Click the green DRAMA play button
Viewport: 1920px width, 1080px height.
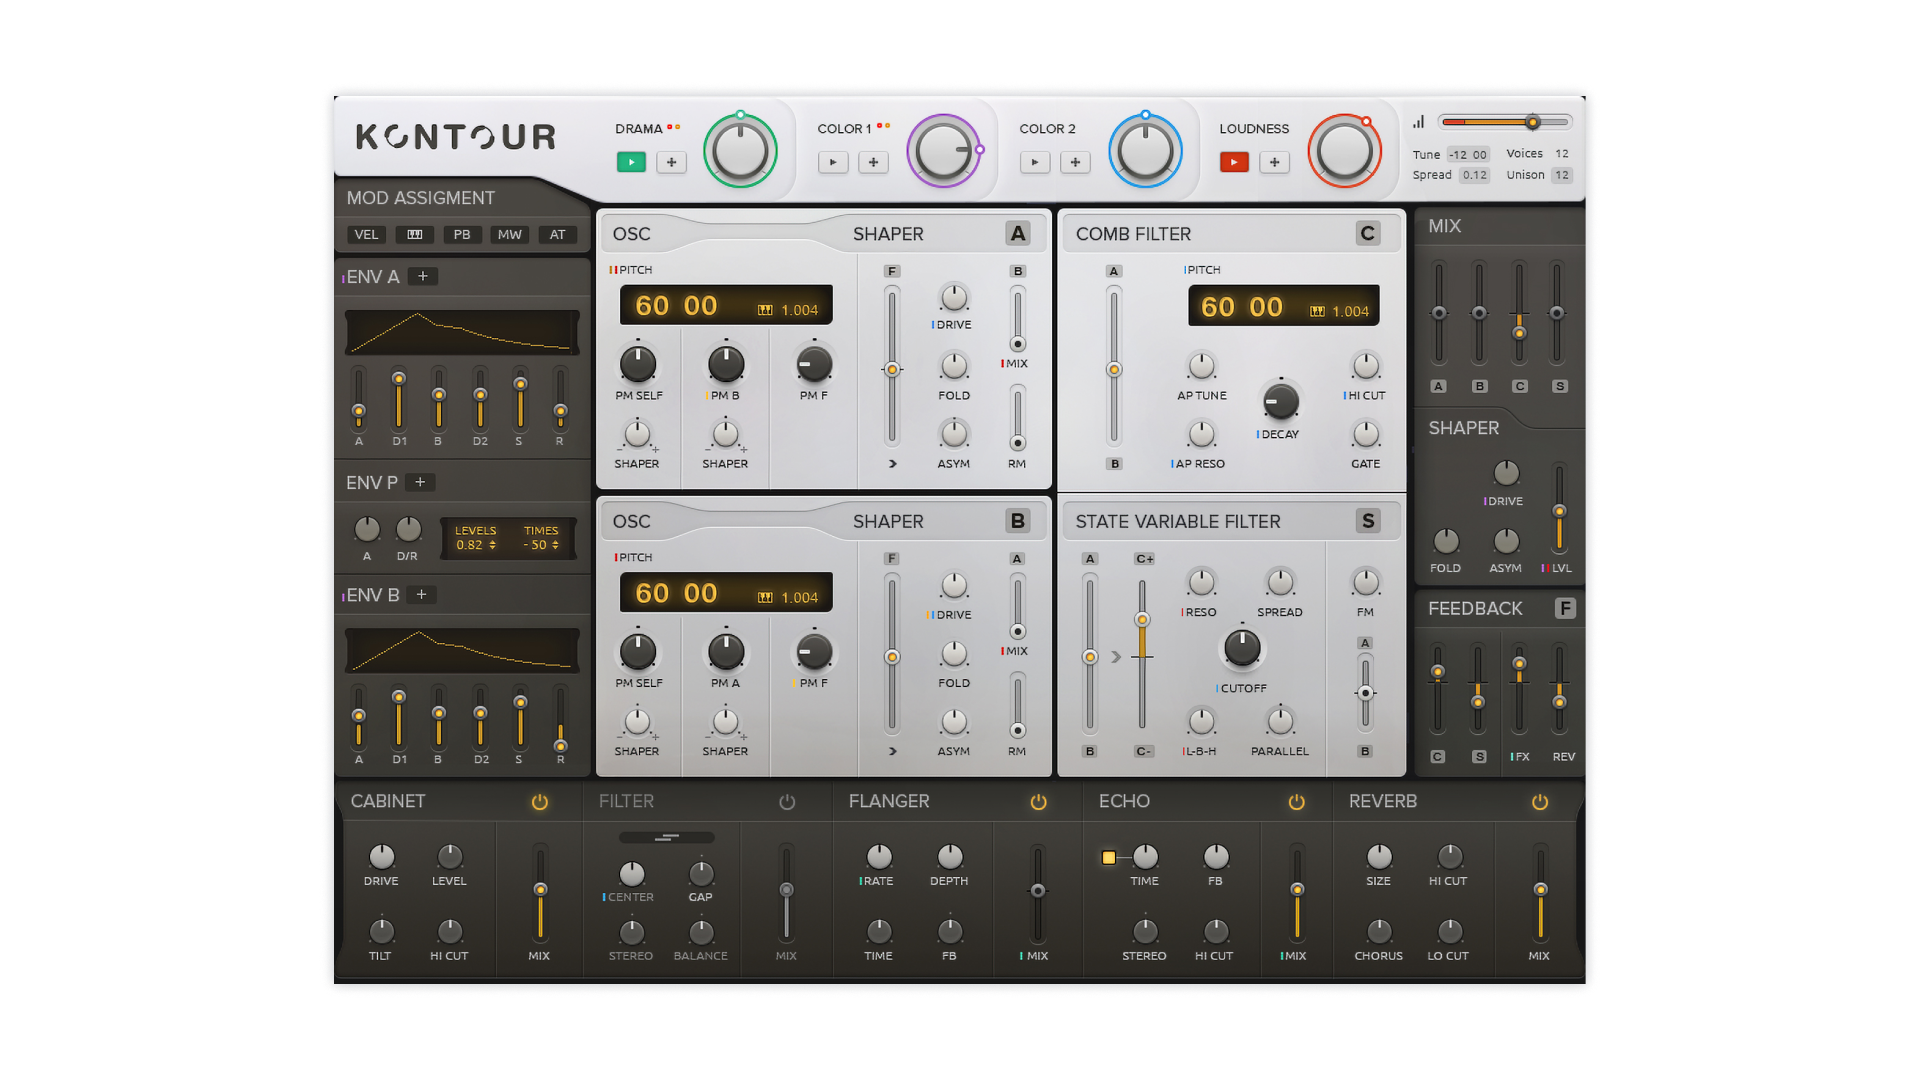coord(631,162)
